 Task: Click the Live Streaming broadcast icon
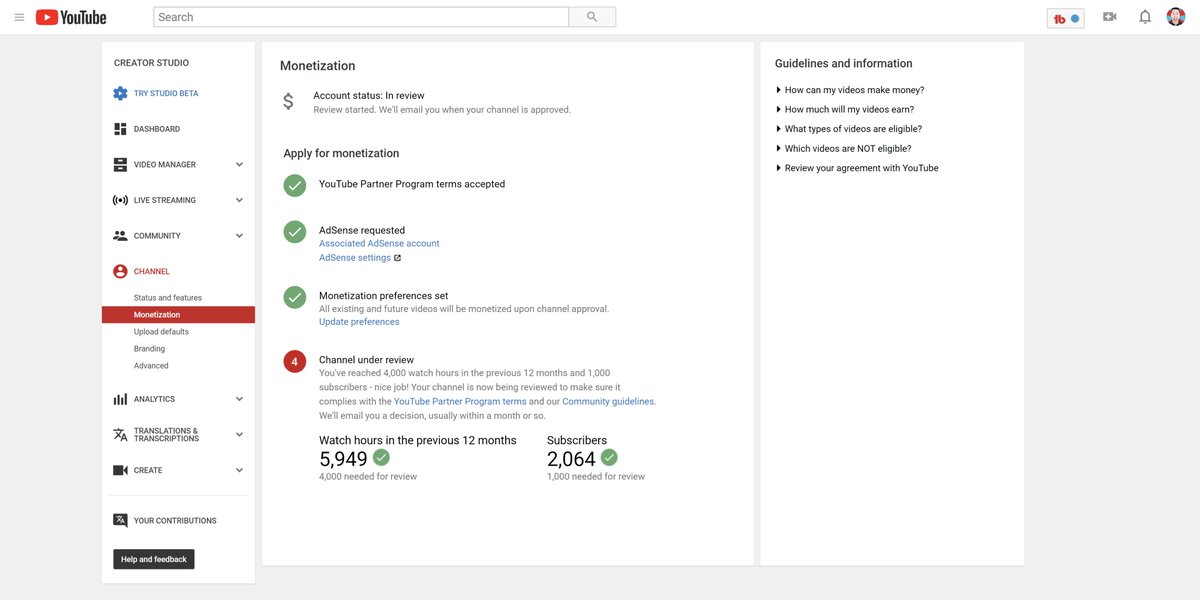point(120,200)
